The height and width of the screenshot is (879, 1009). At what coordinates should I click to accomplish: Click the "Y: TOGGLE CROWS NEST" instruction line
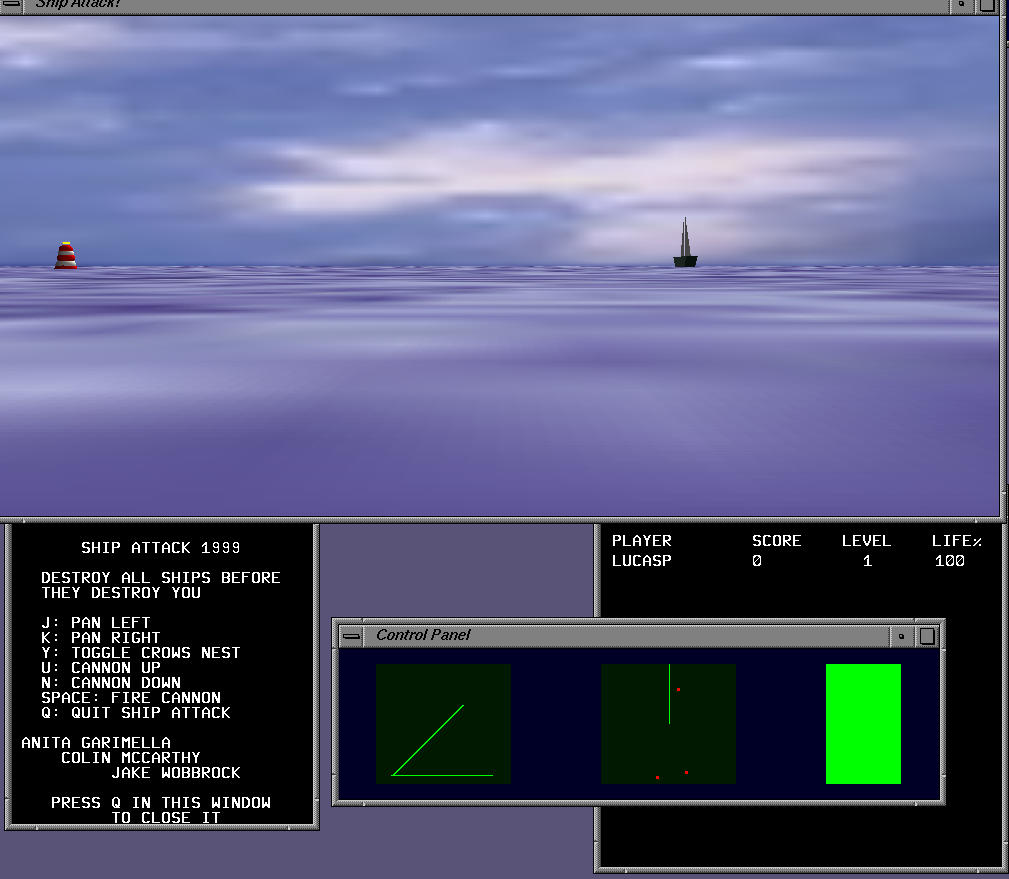click(x=141, y=653)
